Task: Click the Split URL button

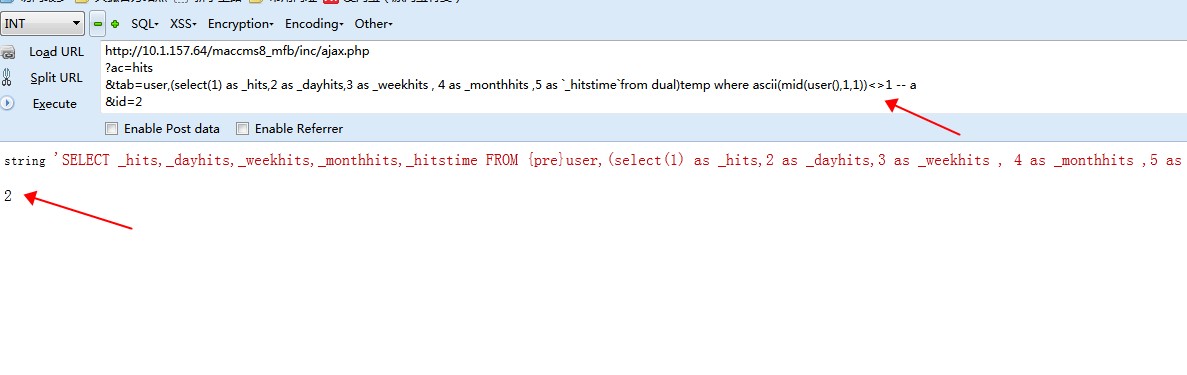Action: click(57, 77)
